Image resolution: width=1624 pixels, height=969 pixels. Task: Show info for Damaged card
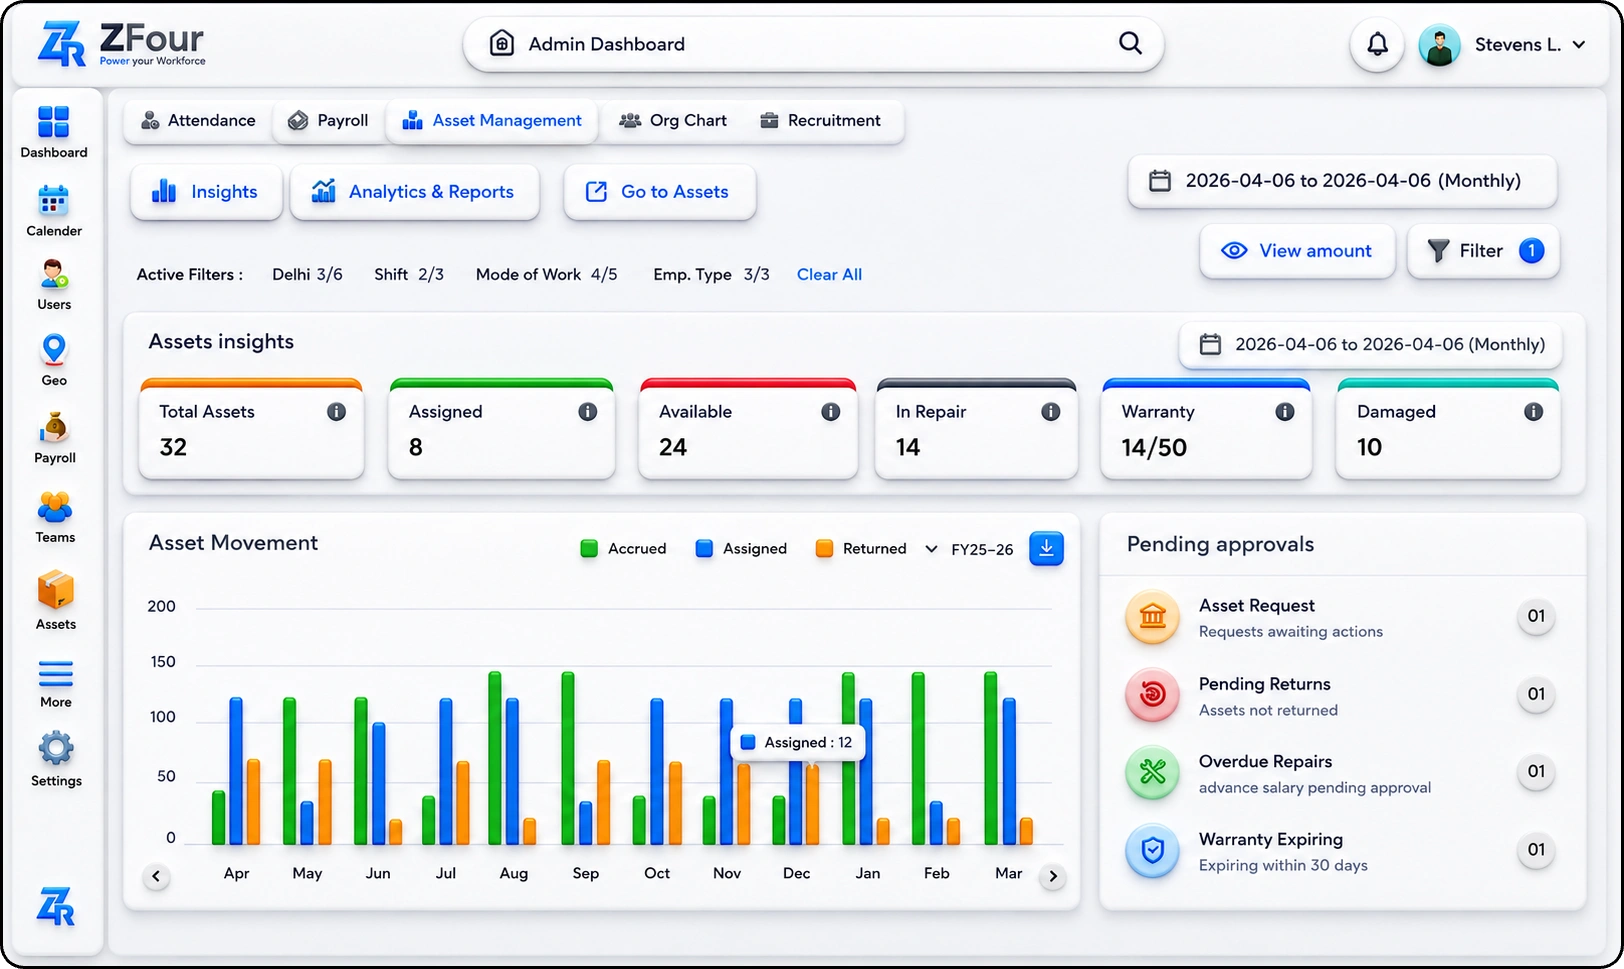[x=1534, y=412]
